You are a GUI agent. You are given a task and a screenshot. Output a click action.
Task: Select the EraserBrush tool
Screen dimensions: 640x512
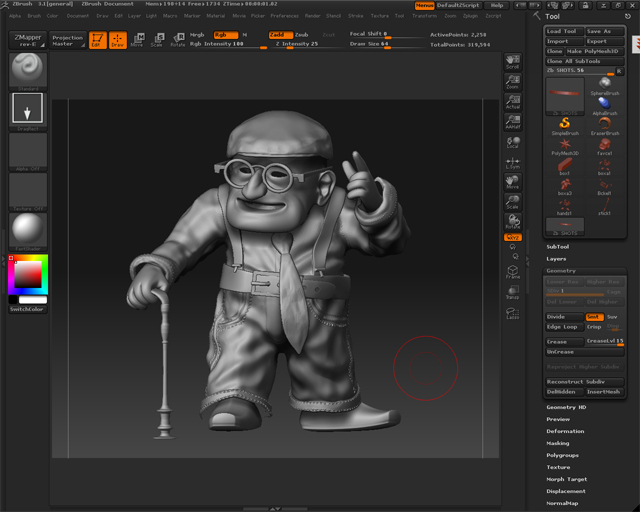[x=605, y=125]
